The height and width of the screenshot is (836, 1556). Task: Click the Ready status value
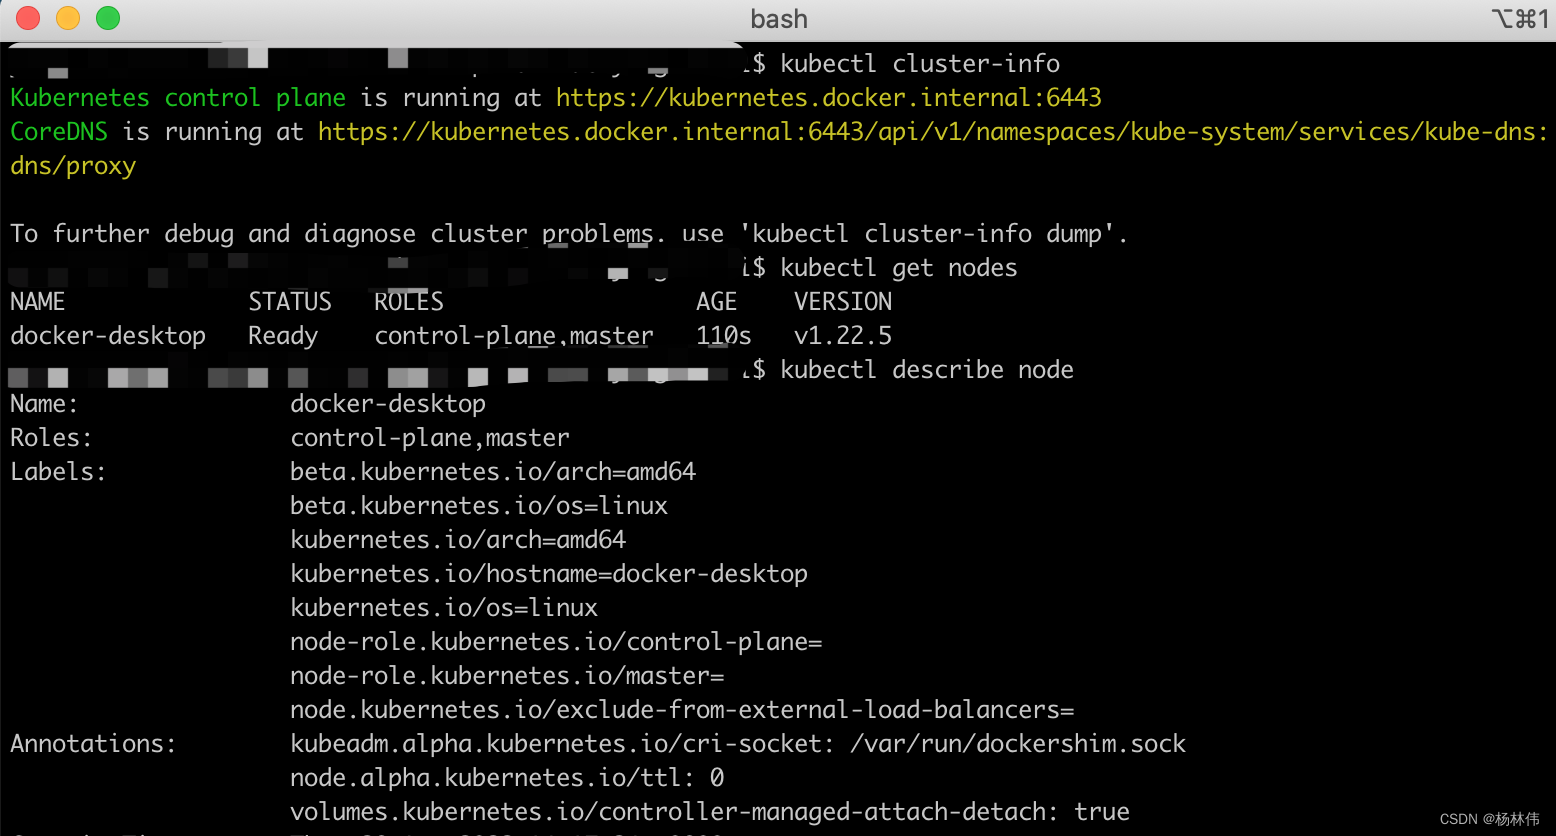283,336
